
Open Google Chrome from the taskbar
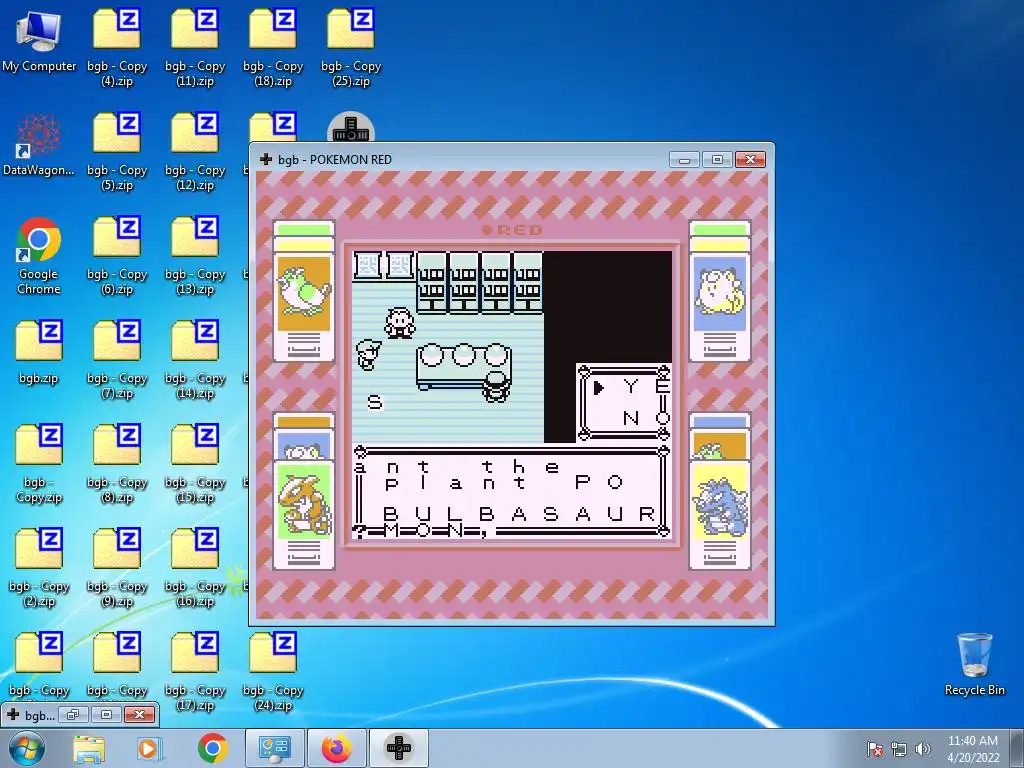click(x=213, y=748)
